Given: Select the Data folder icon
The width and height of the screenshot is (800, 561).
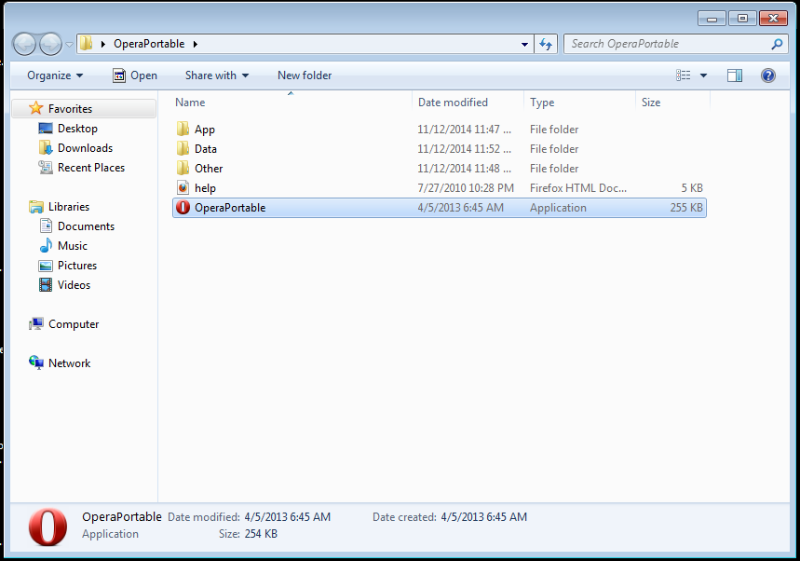Looking at the screenshot, I should [183, 148].
